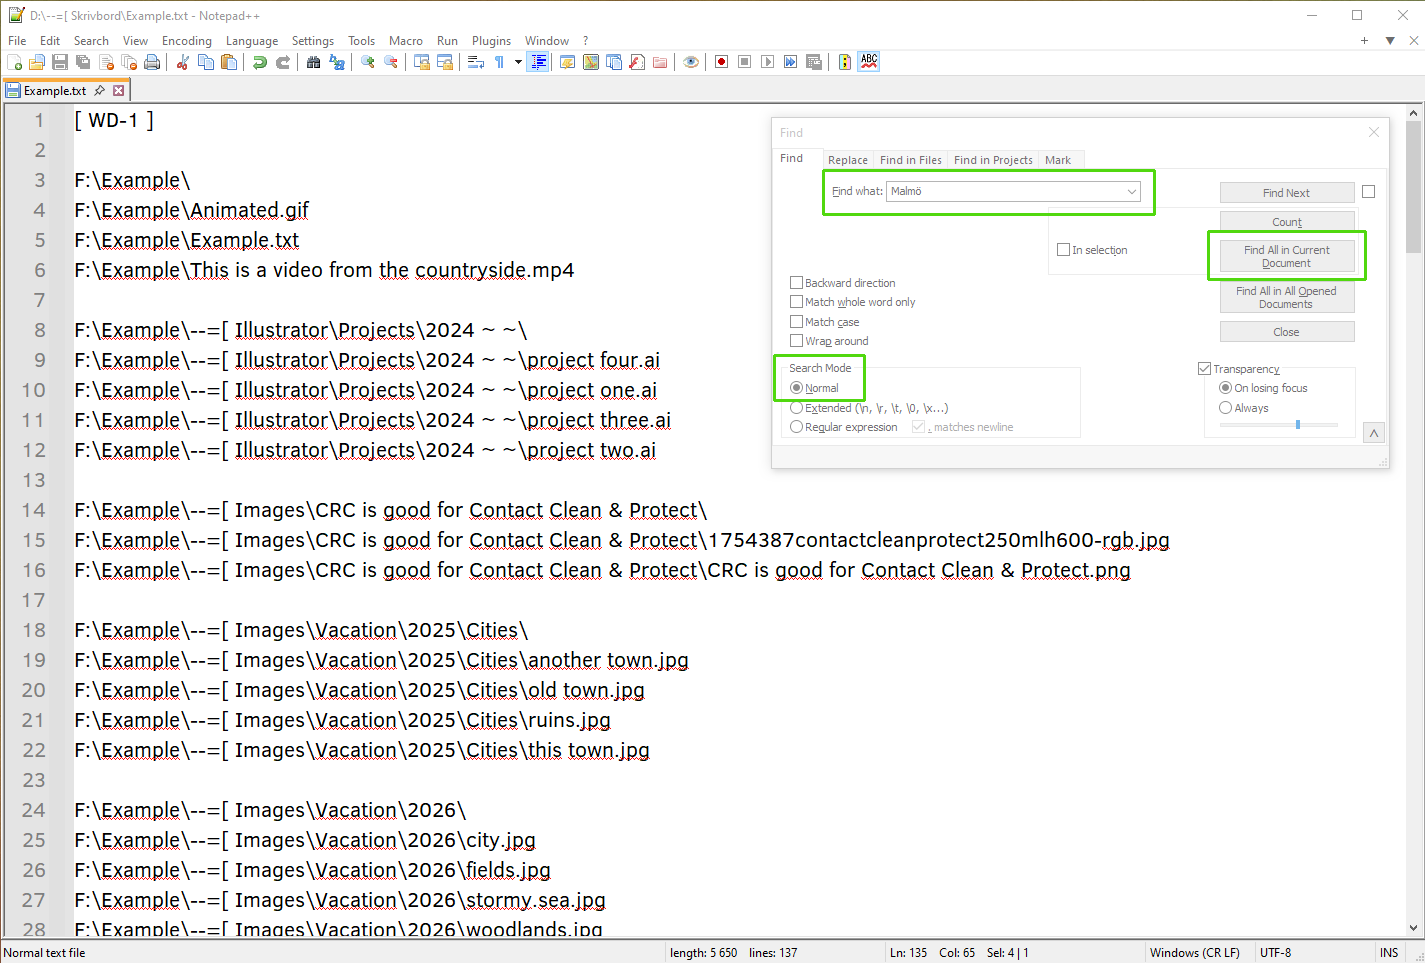Viewport: 1425px width, 963px height.
Task: Click the Find Next button
Action: [x=1287, y=193]
